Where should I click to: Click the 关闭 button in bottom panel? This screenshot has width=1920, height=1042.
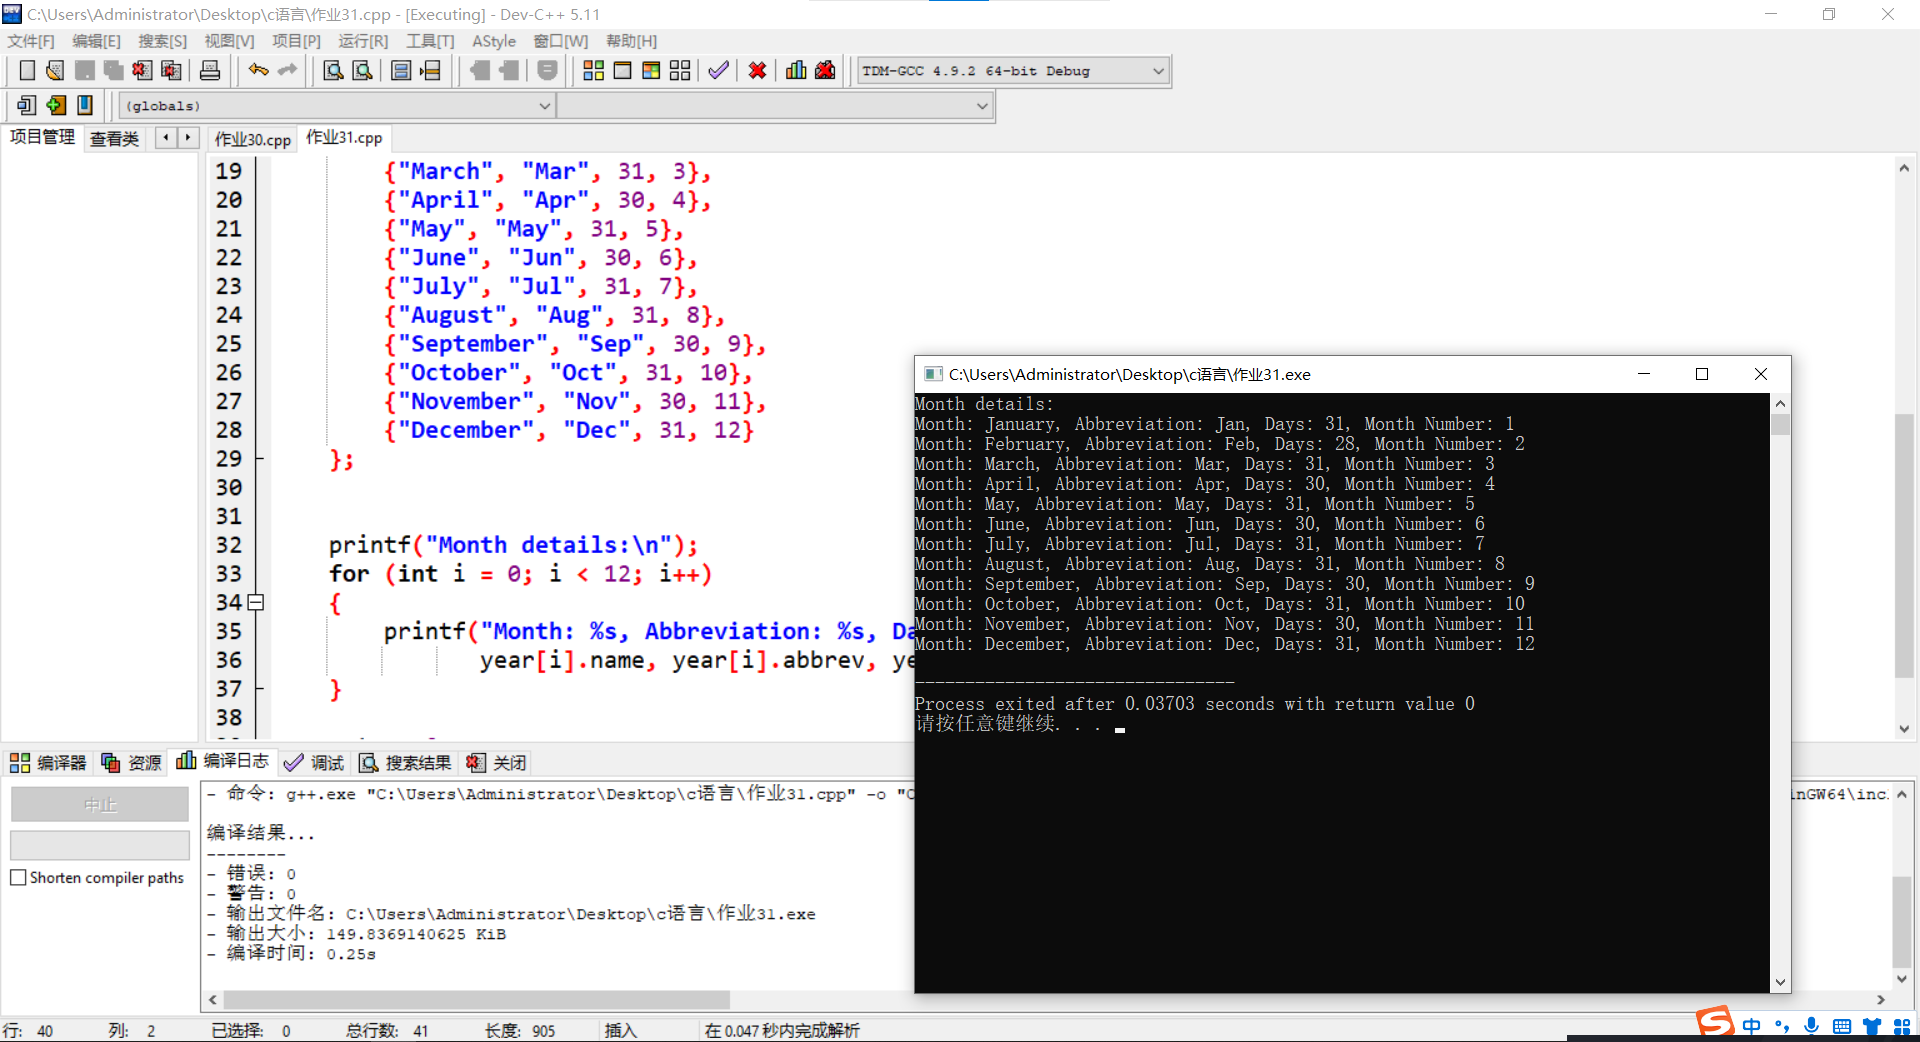pyautogui.click(x=497, y=763)
